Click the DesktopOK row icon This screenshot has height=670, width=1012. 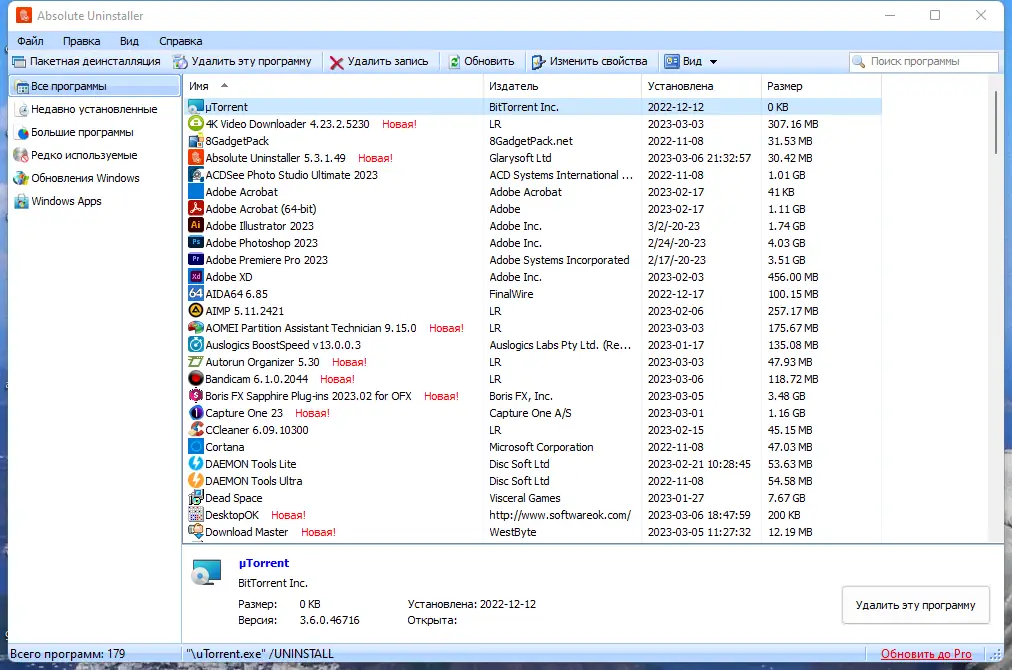pyautogui.click(x=196, y=514)
